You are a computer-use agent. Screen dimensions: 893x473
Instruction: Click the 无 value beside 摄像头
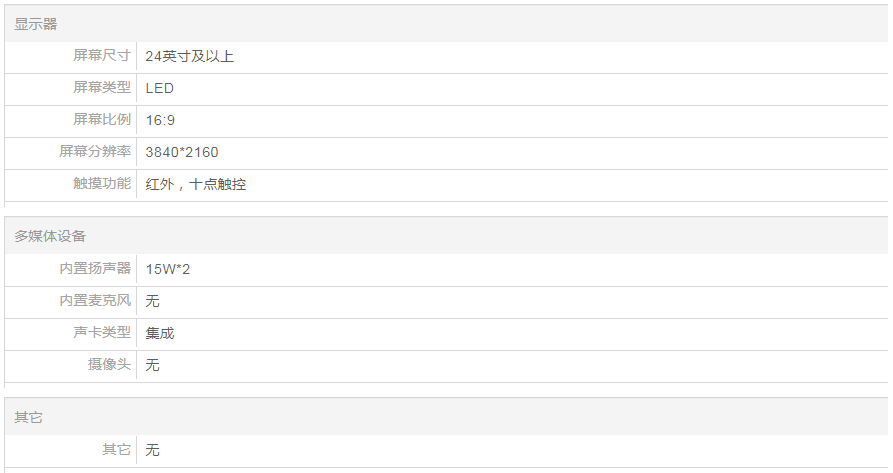153,365
